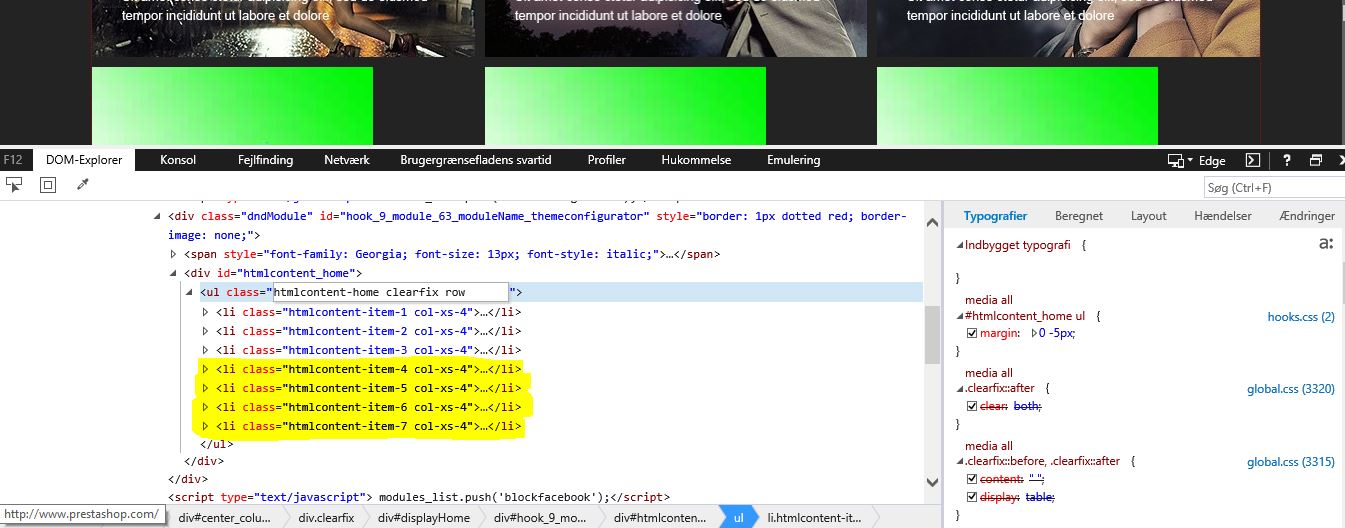The width and height of the screenshot is (1345, 528).
Task: Click the div#displayHome breadcrumb
Action: (x=424, y=517)
